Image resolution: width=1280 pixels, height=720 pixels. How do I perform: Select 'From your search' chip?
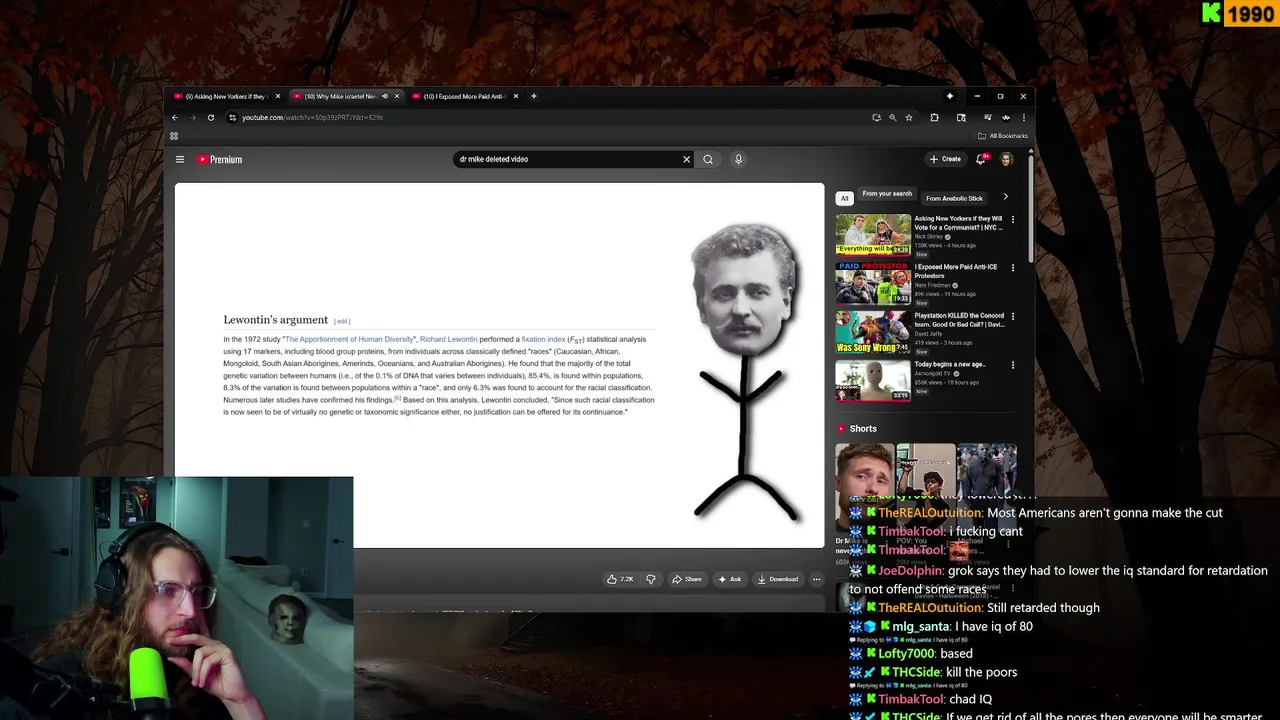(x=887, y=195)
